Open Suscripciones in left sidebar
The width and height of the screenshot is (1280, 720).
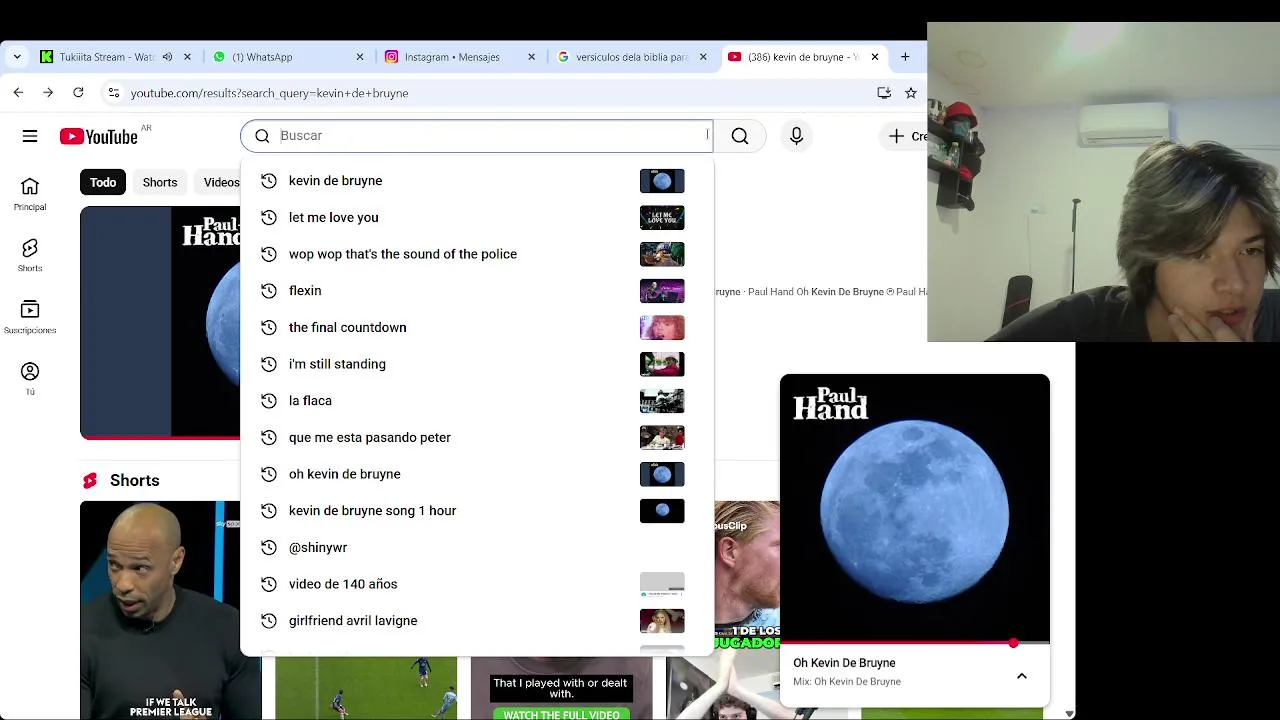[30, 317]
